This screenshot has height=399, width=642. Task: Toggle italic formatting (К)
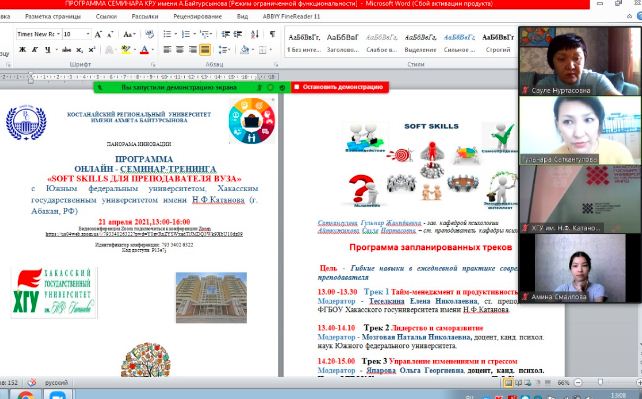[35, 50]
